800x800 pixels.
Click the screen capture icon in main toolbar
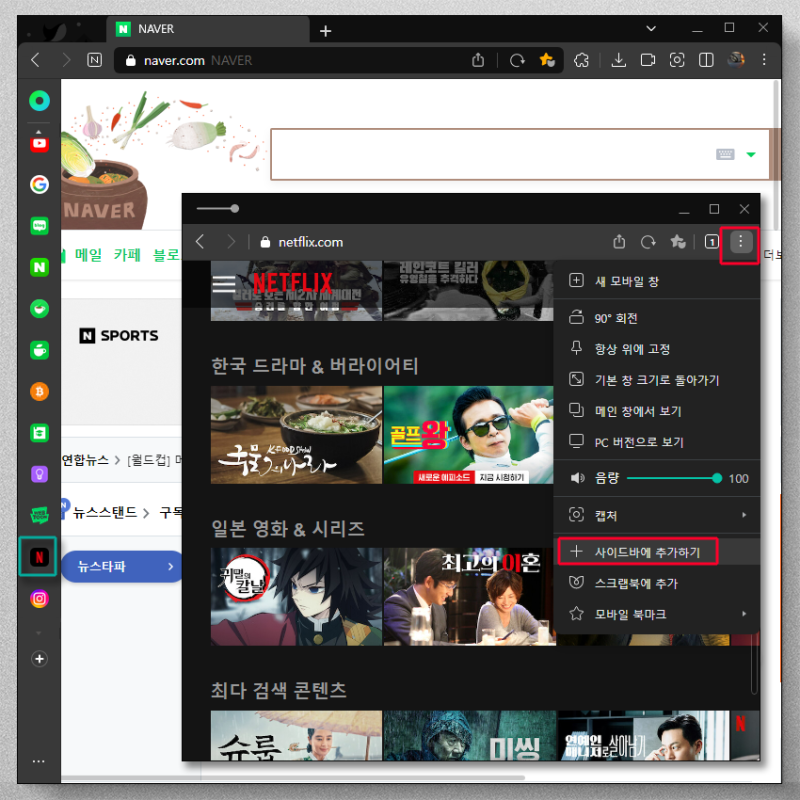[677, 60]
